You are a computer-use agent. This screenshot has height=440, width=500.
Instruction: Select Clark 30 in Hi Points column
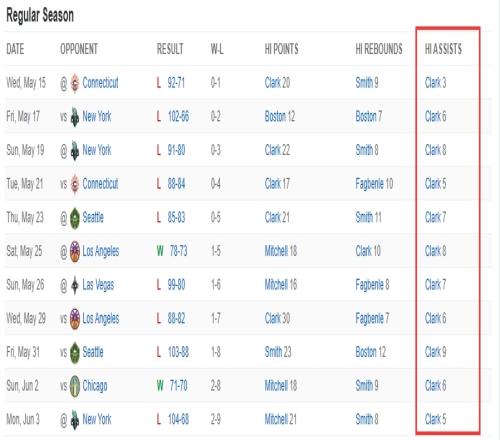(277, 318)
